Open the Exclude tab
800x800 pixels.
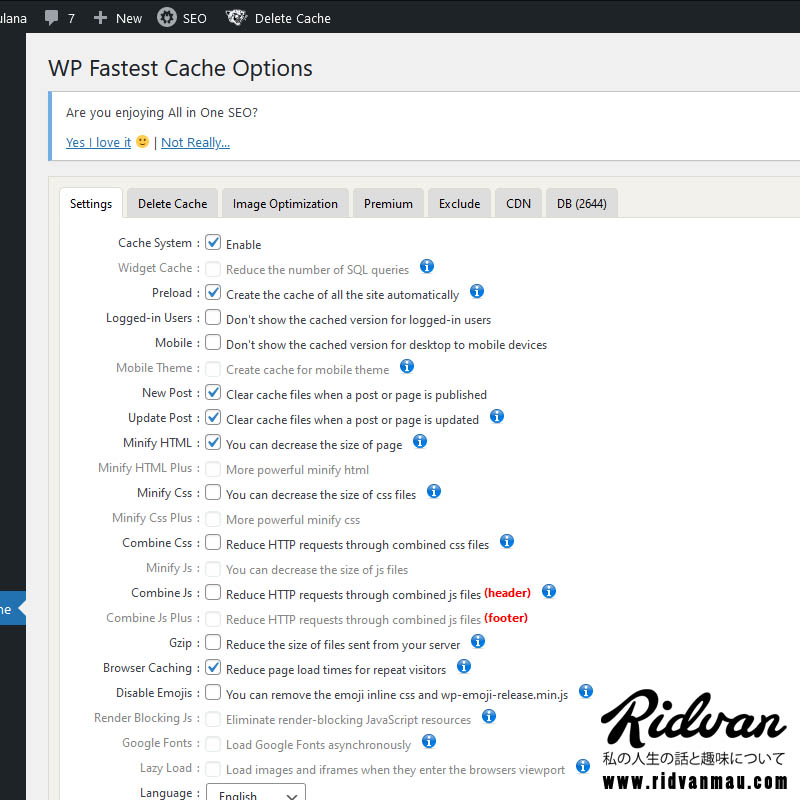(459, 204)
